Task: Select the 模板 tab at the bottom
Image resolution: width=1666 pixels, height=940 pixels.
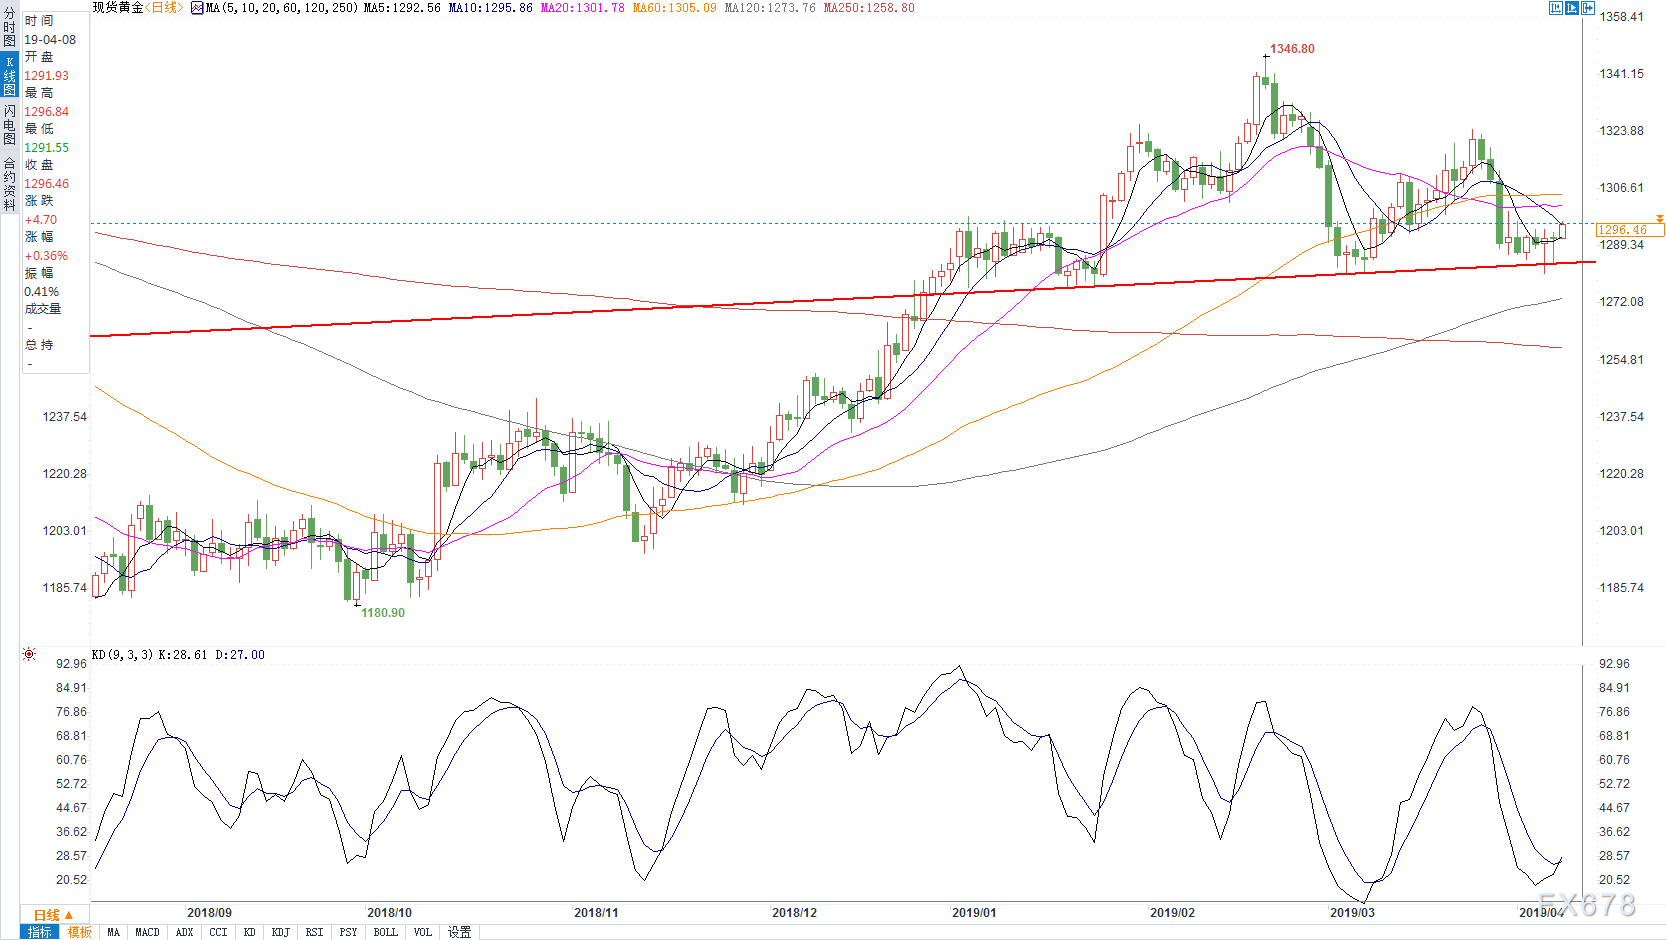Action: [80, 932]
